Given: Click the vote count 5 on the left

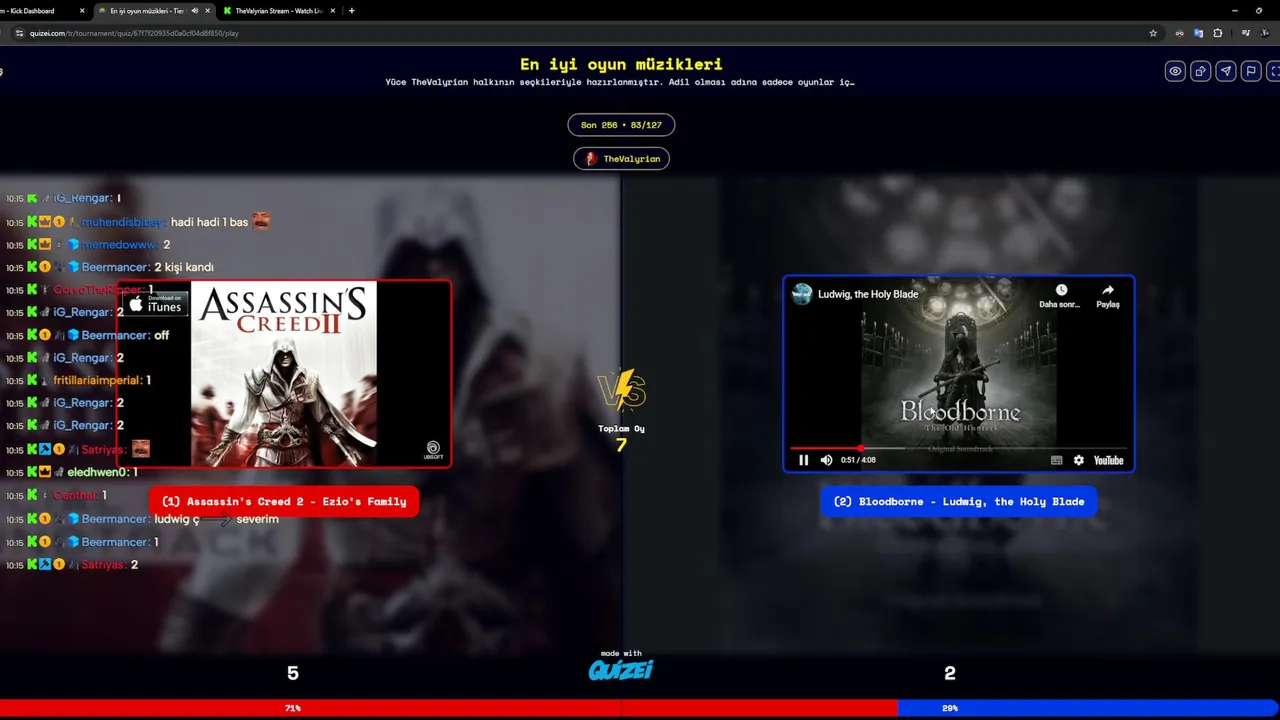Looking at the screenshot, I should (x=293, y=674).
